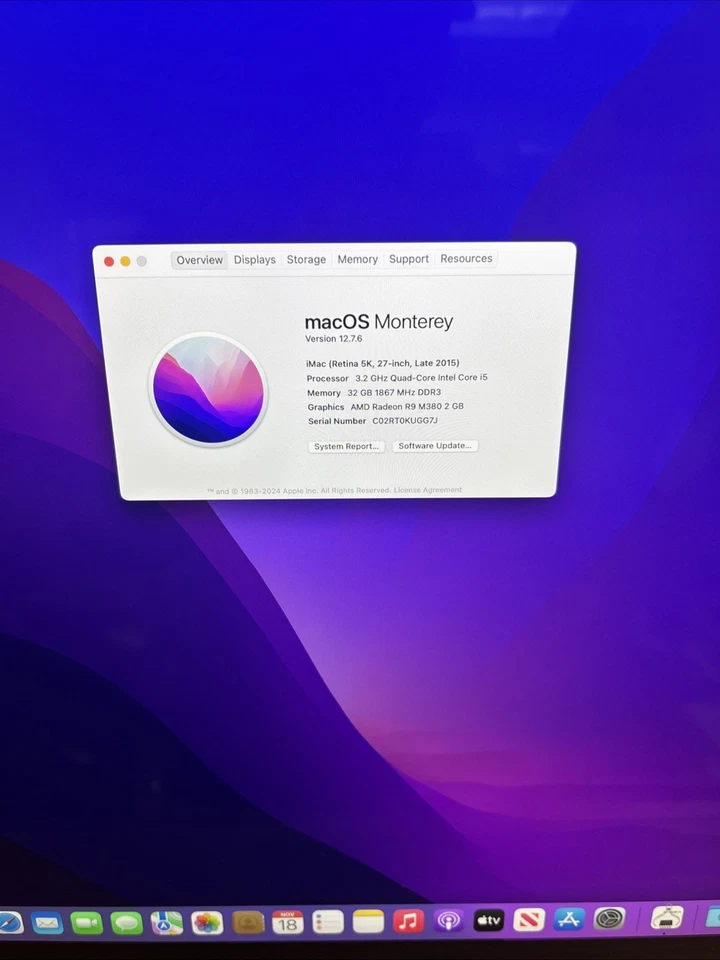Image resolution: width=720 pixels, height=960 pixels.
Task: Open News app in the dock
Action: pyautogui.click(x=529, y=919)
